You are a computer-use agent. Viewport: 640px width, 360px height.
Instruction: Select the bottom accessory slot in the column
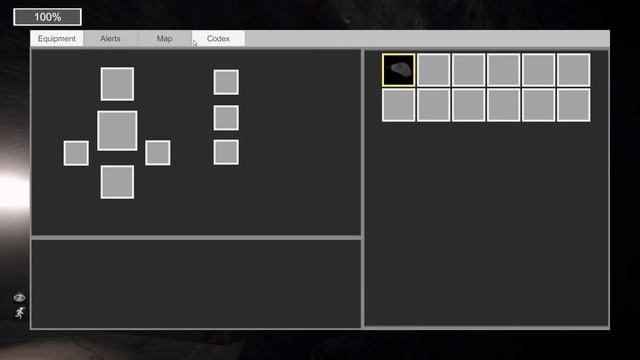coord(226,152)
